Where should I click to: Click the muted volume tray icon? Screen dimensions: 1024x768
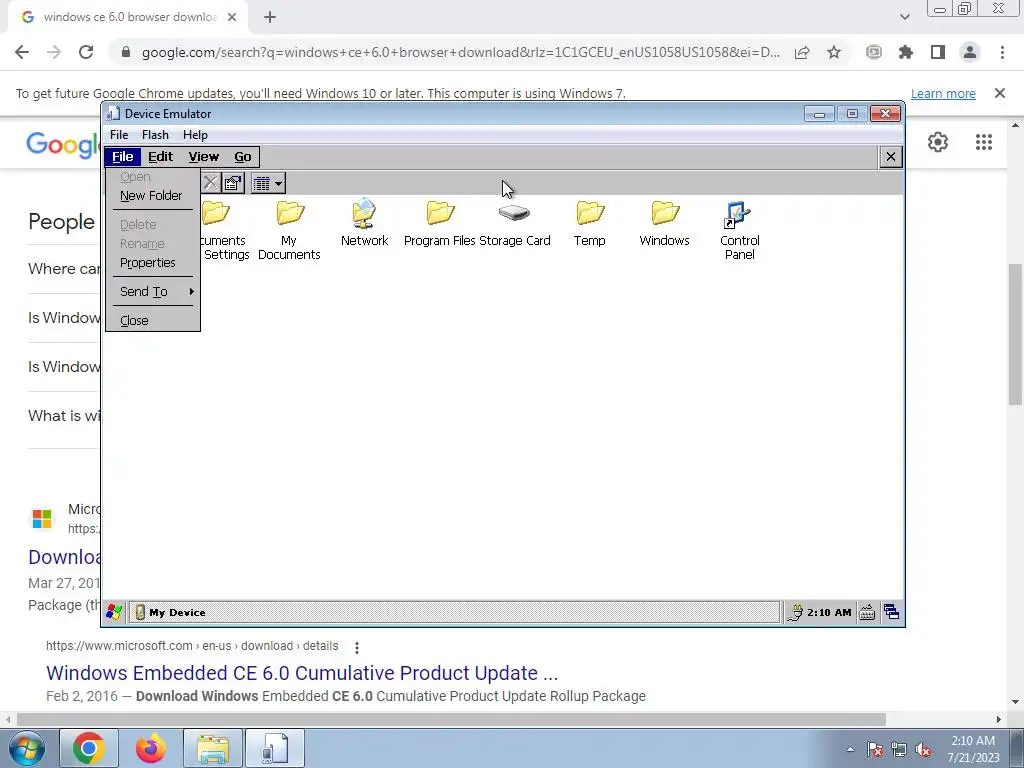923,749
